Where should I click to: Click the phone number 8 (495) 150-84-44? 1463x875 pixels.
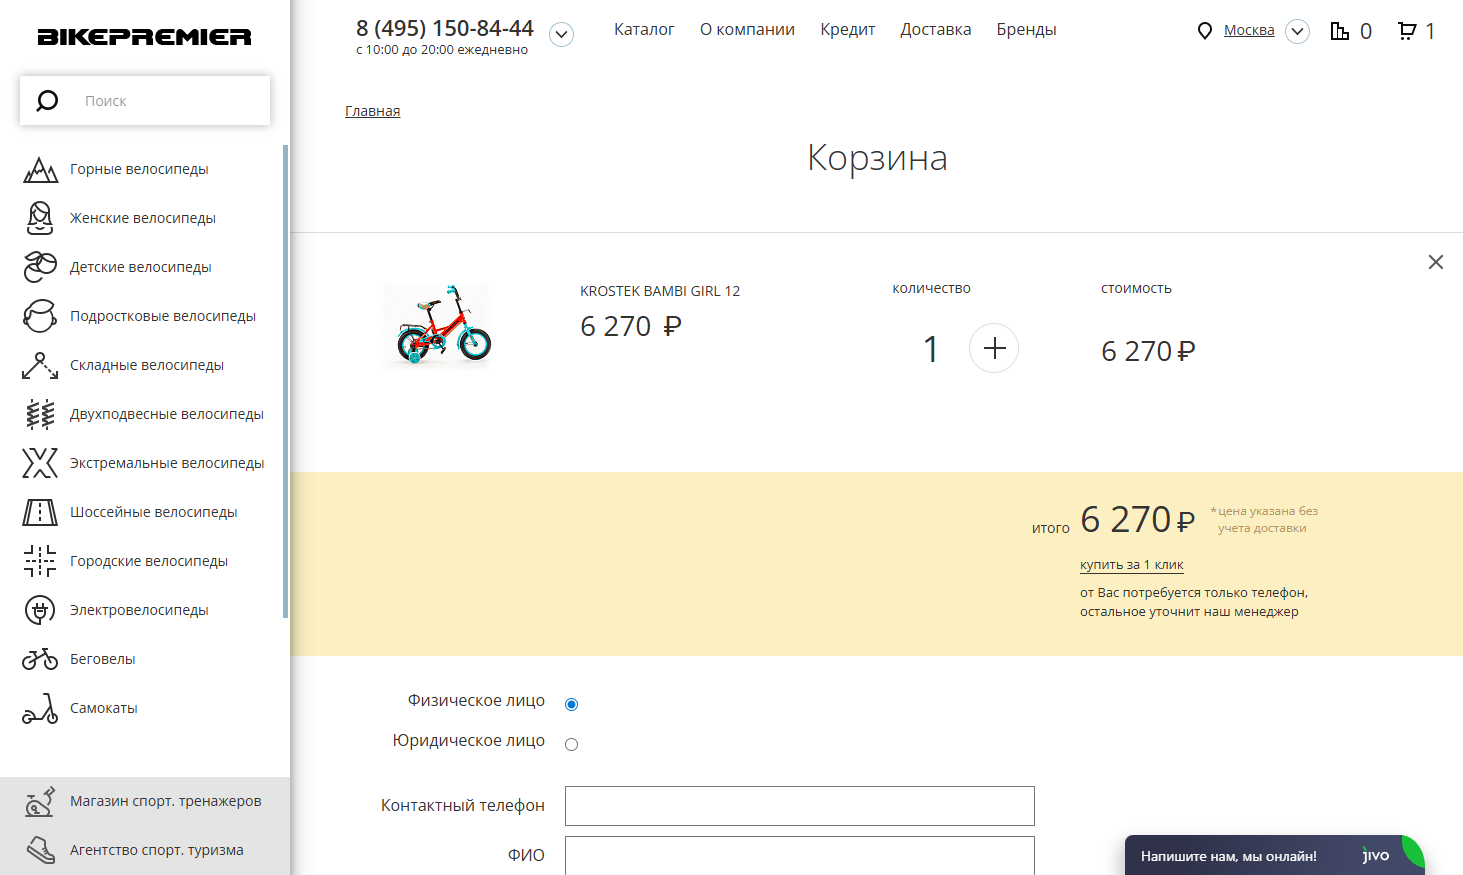coord(445,28)
